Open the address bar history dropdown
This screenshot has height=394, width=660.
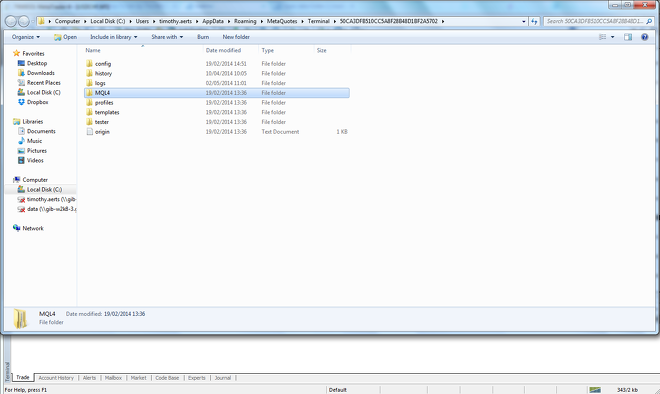[x=524, y=21]
